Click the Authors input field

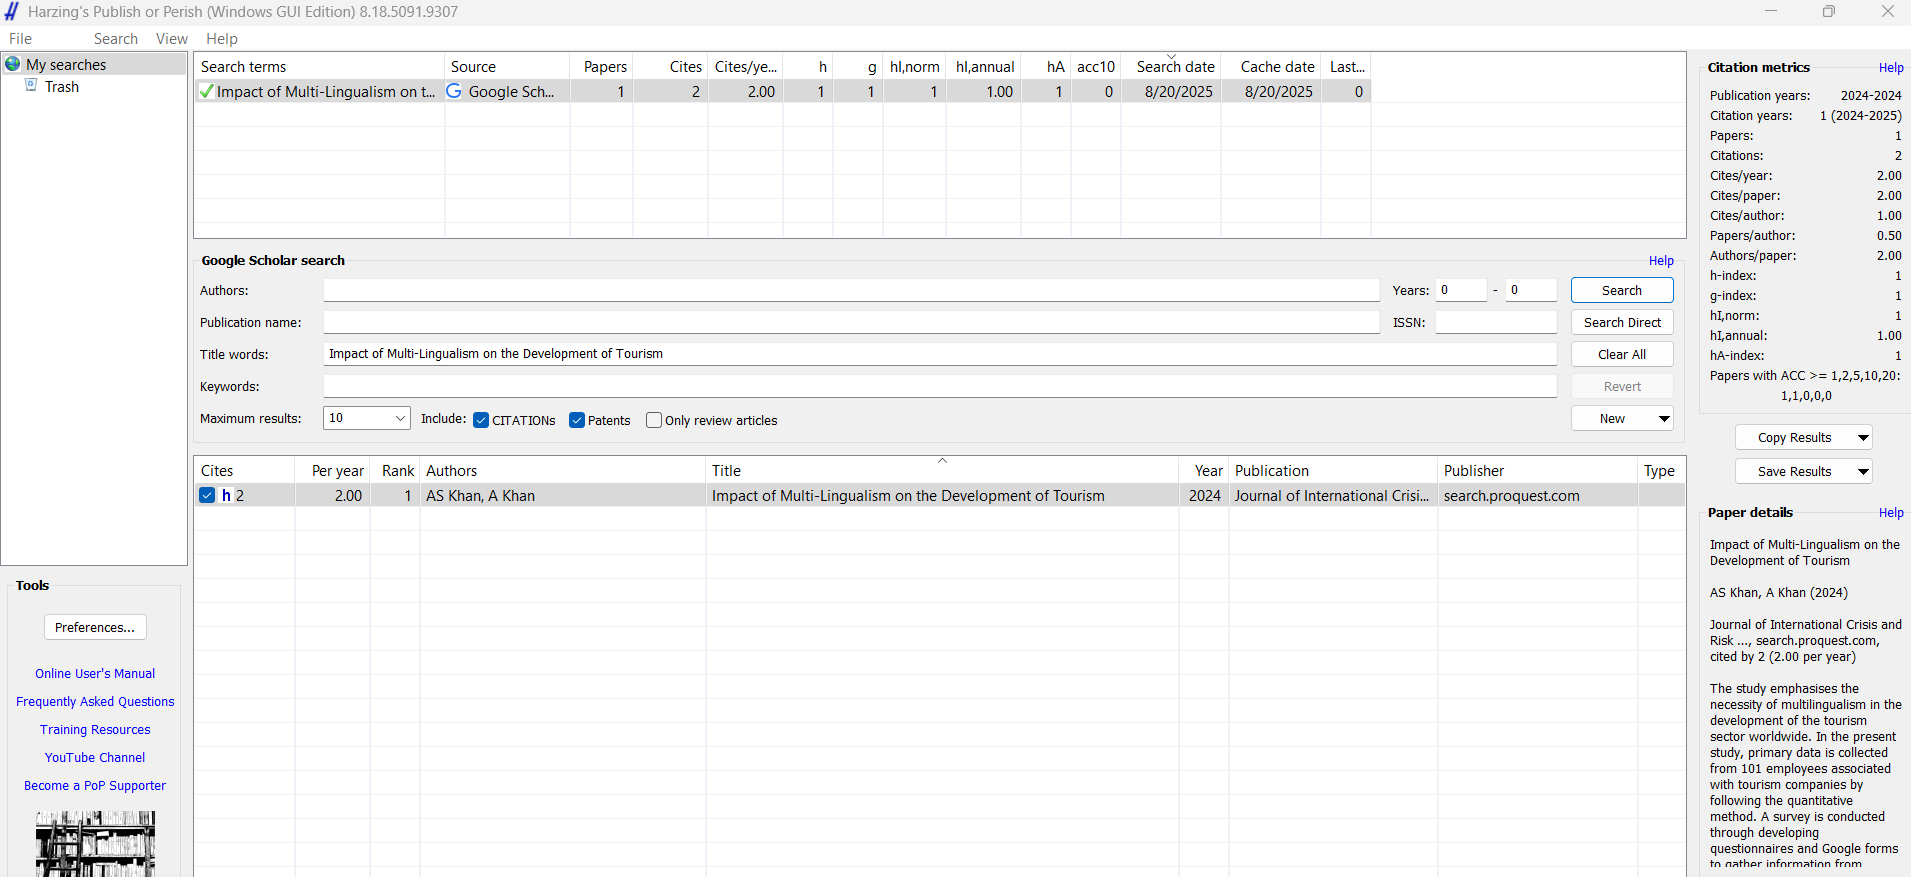[851, 290]
